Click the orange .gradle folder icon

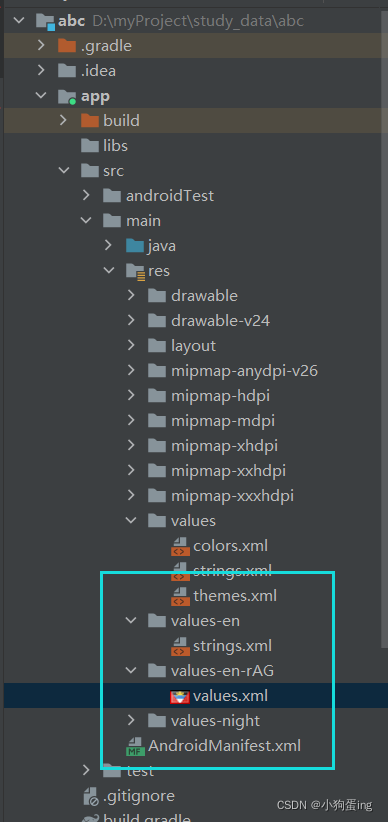[67, 46]
